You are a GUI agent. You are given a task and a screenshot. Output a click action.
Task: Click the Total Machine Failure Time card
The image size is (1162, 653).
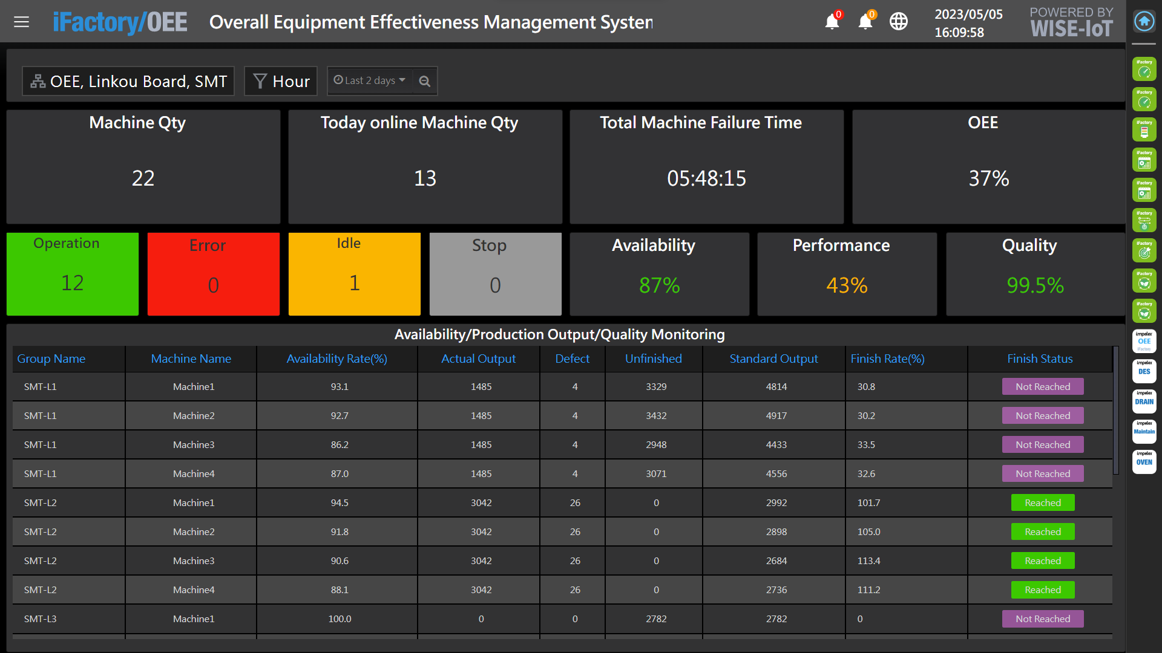[707, 167]
